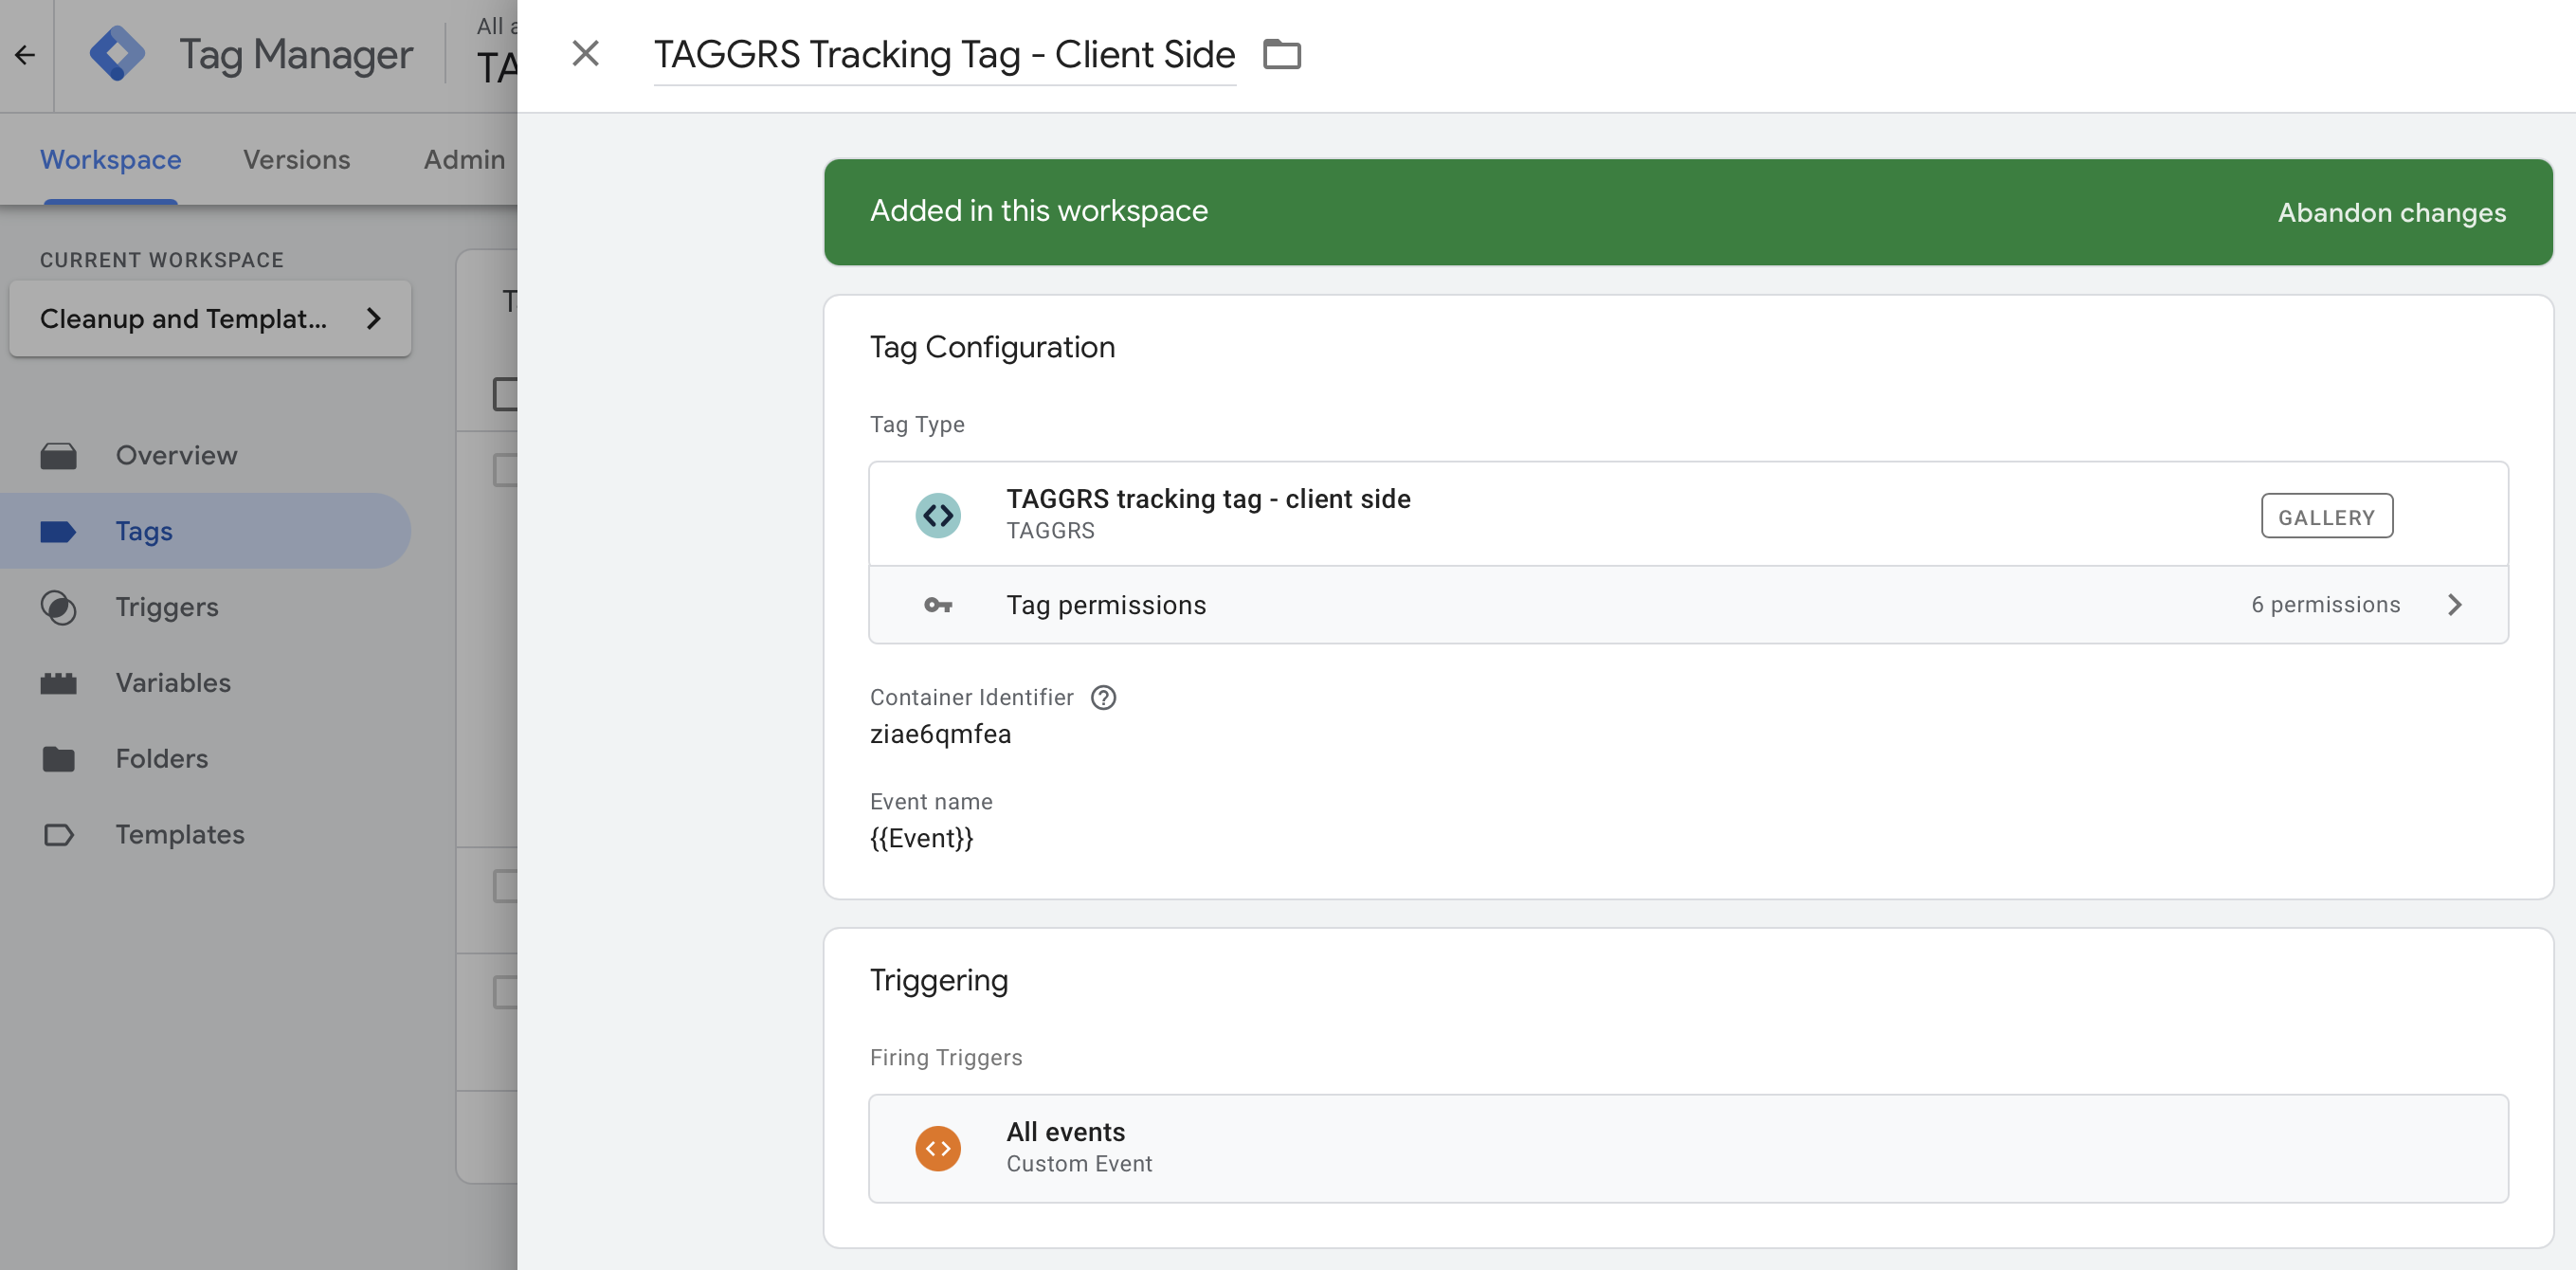Switch to the Versions tab
The height and width of the screenshot is (1270, 2576).
[296, 160]
